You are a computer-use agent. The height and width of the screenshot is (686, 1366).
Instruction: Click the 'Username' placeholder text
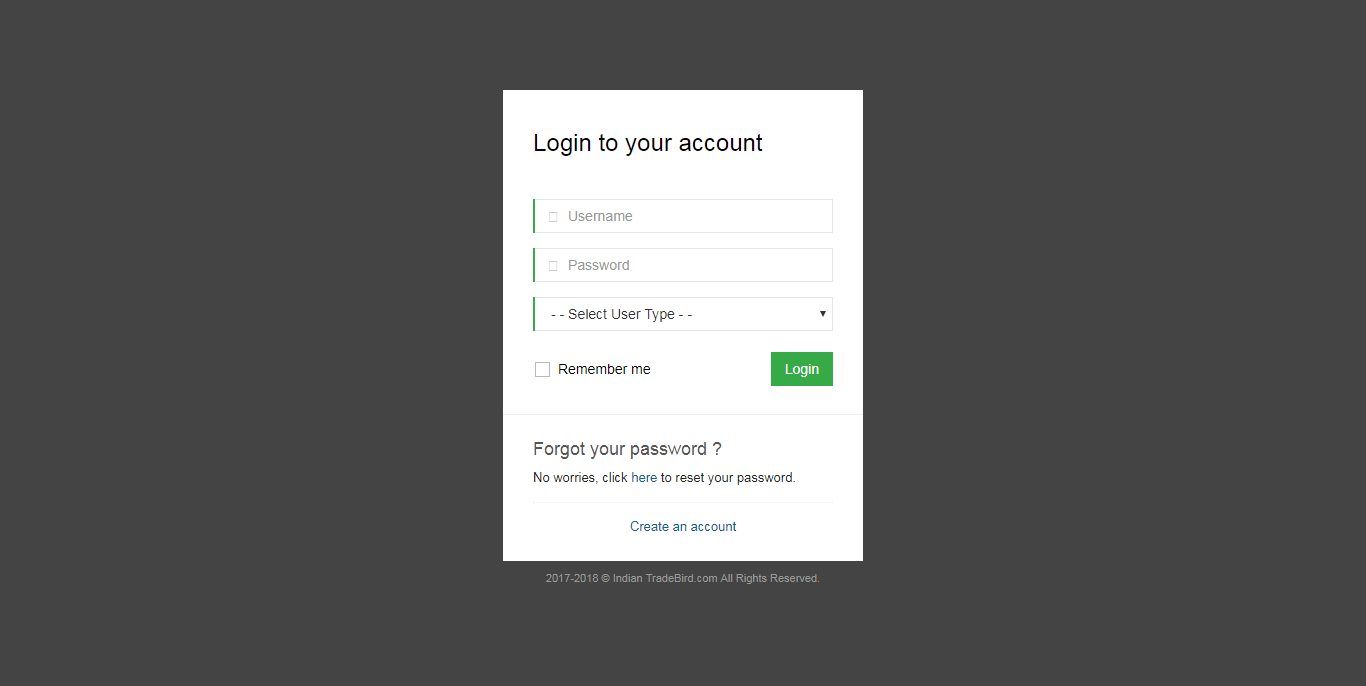(600, 216)
